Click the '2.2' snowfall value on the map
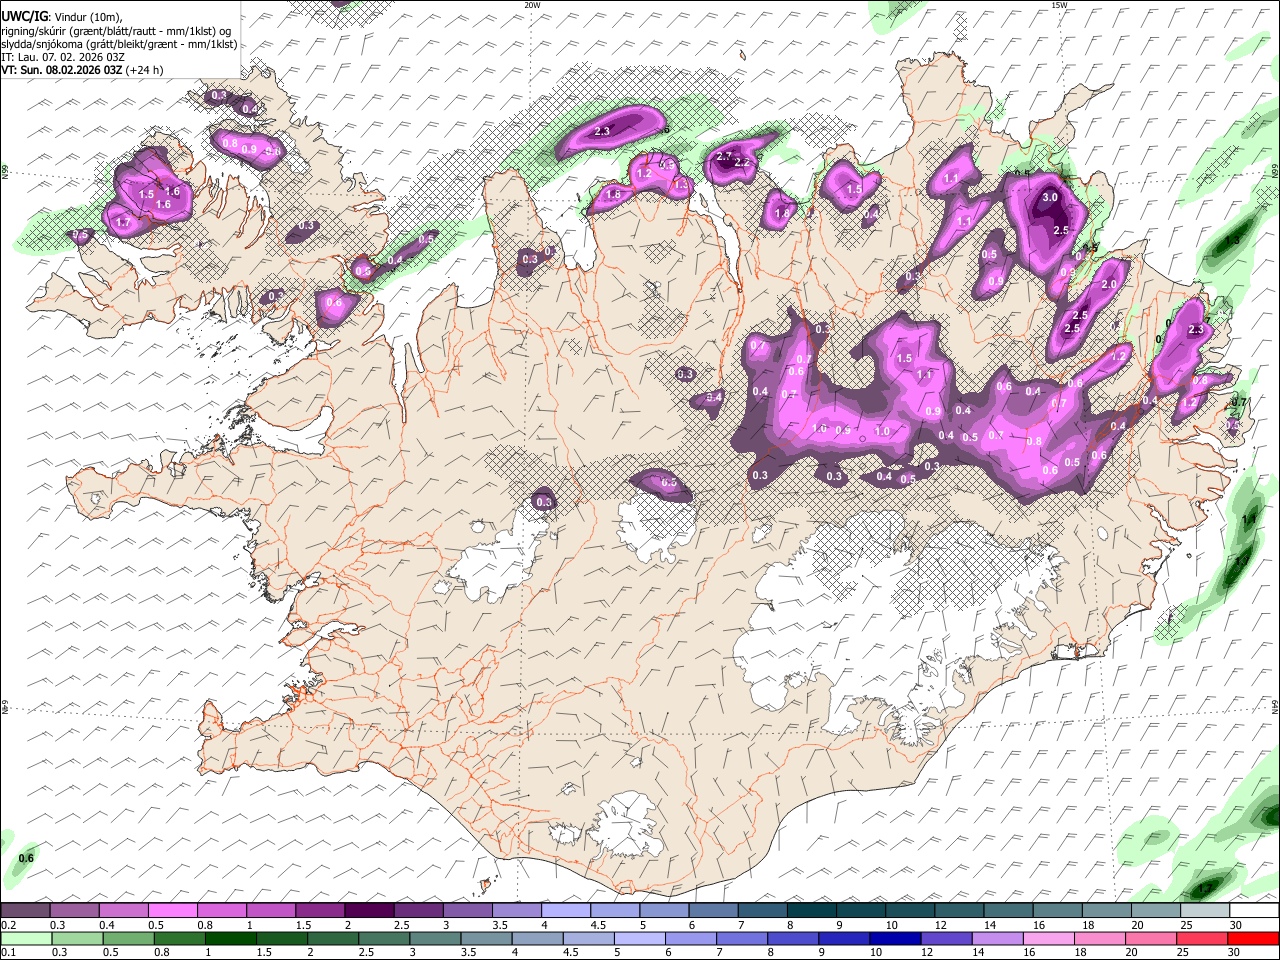This screenshot has height=960, width=1280. (x=742, y=162)
